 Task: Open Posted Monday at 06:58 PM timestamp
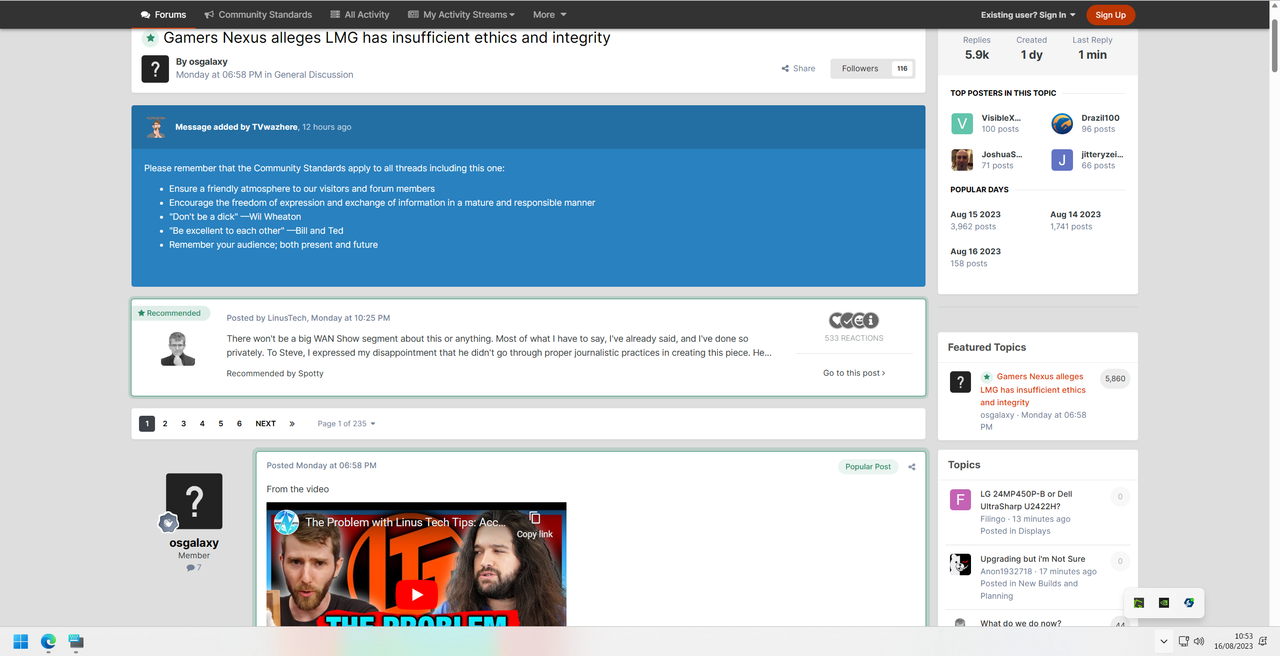pos(322,466)
